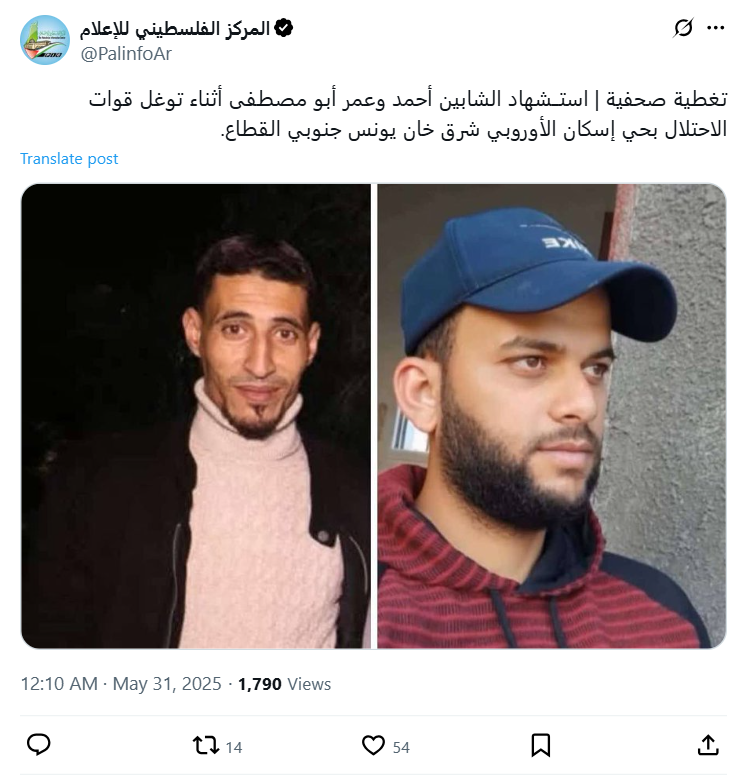Click Translate post link
The width and height of the screenshot is (747, 775).
69,159
